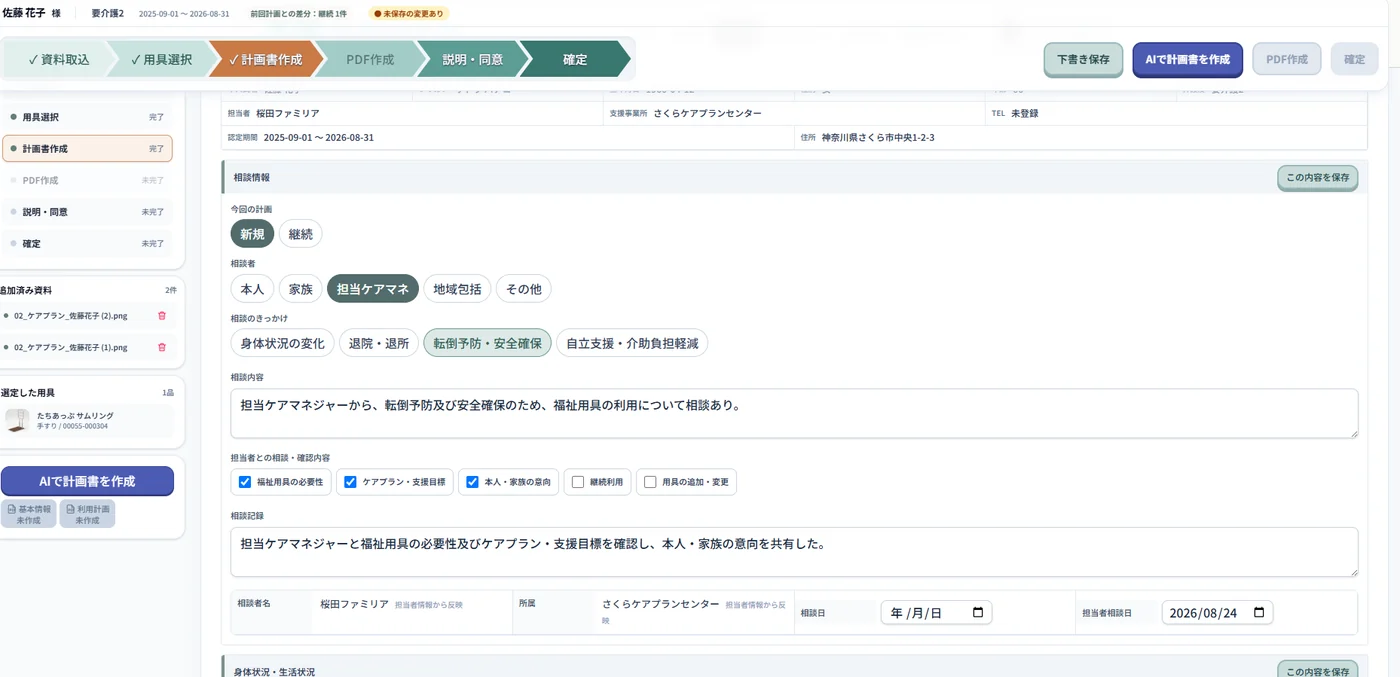The width and height of the screenshot is (1400, 677).
Task: Enable the 継続利用 checkbox
Action: tap(578, 482)
